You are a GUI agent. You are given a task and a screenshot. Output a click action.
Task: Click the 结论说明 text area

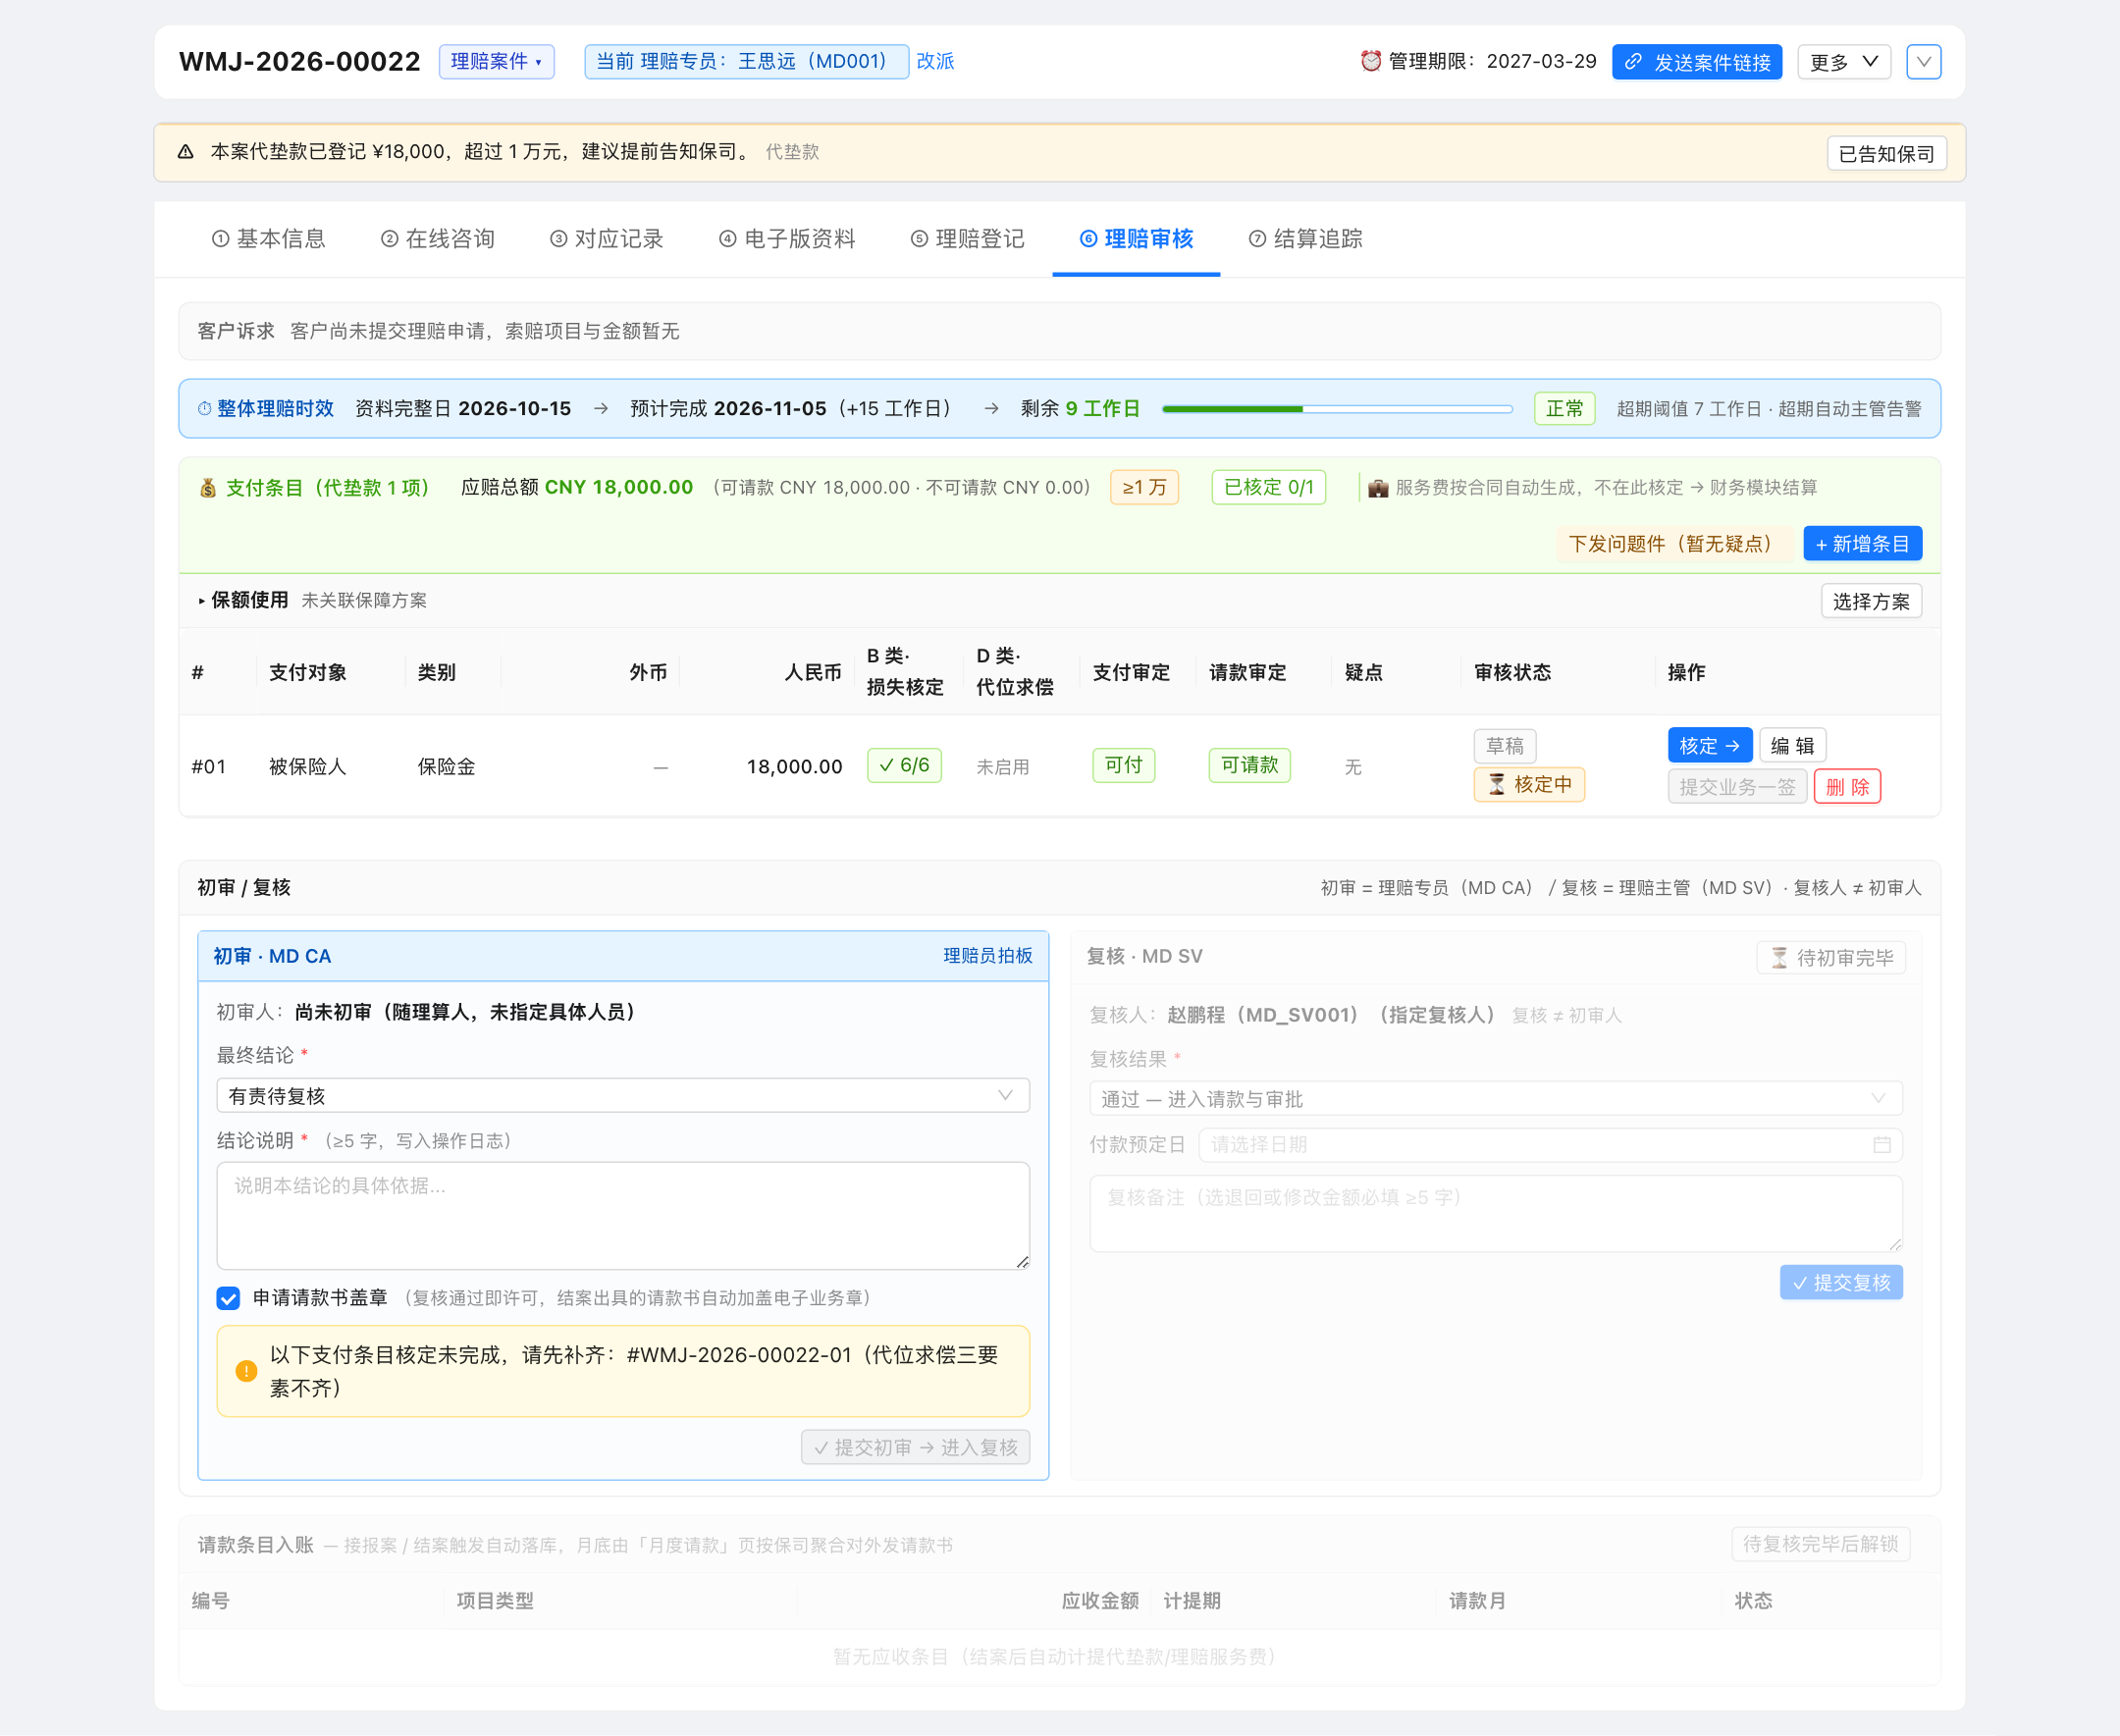(x=623, y=1216)
